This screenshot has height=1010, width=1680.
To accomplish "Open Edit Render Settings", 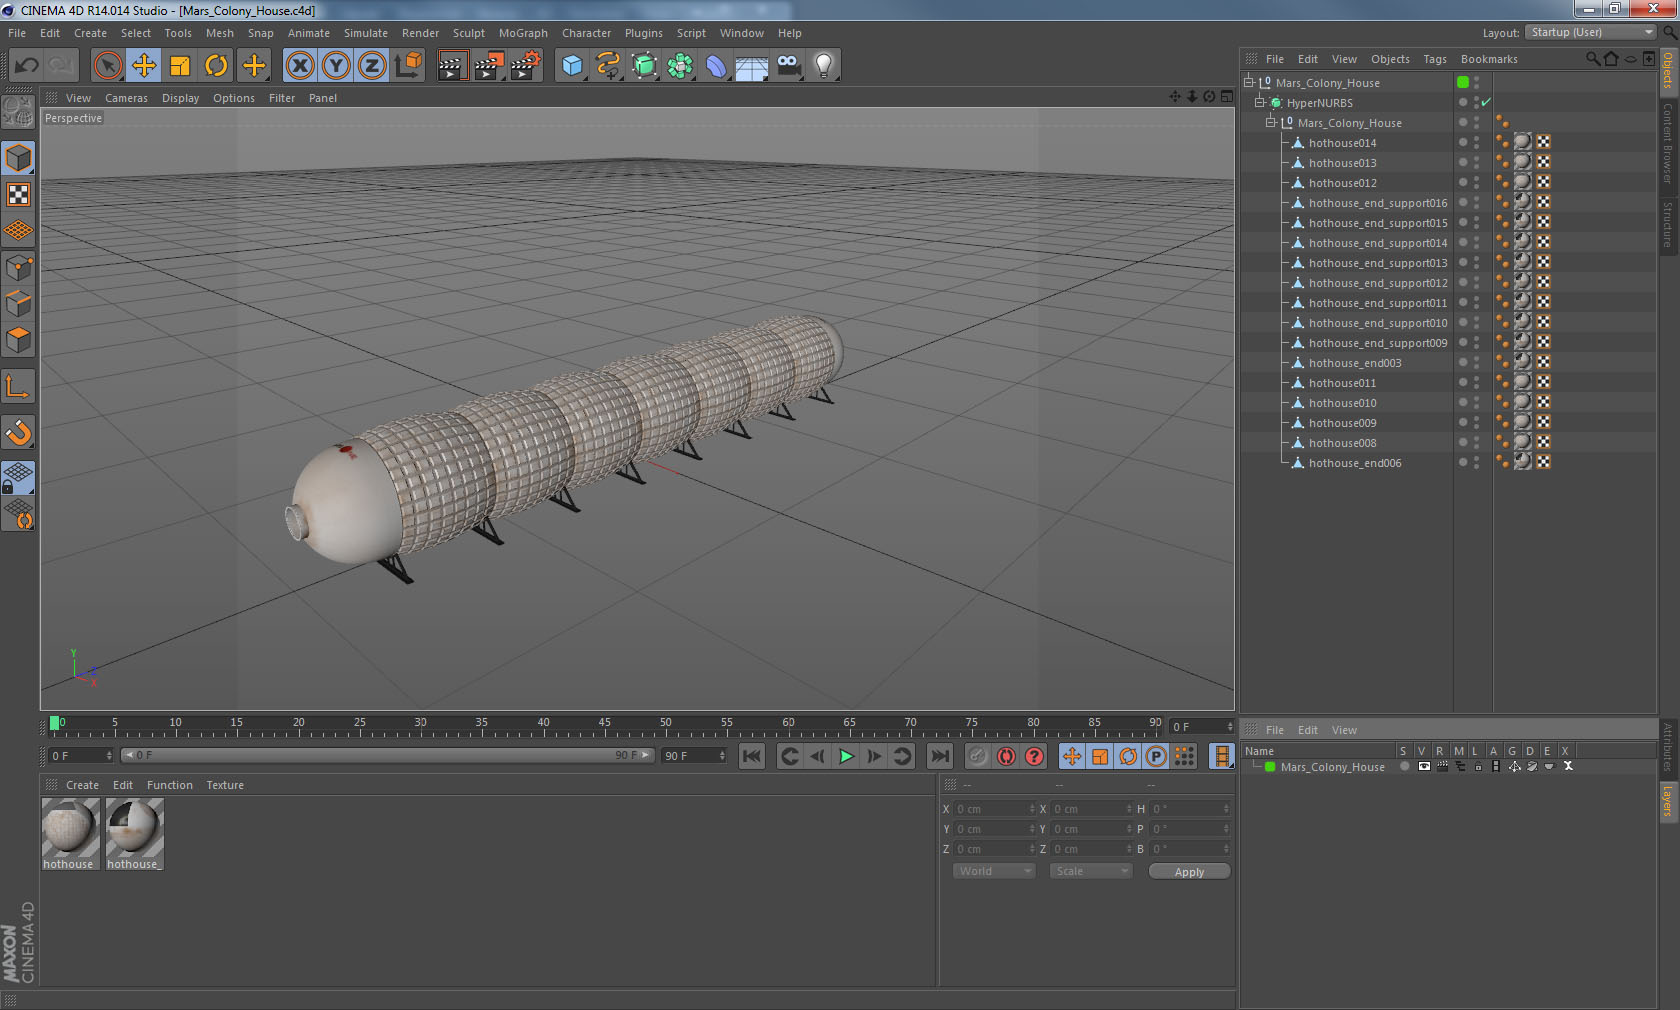I will coord(525,66).
